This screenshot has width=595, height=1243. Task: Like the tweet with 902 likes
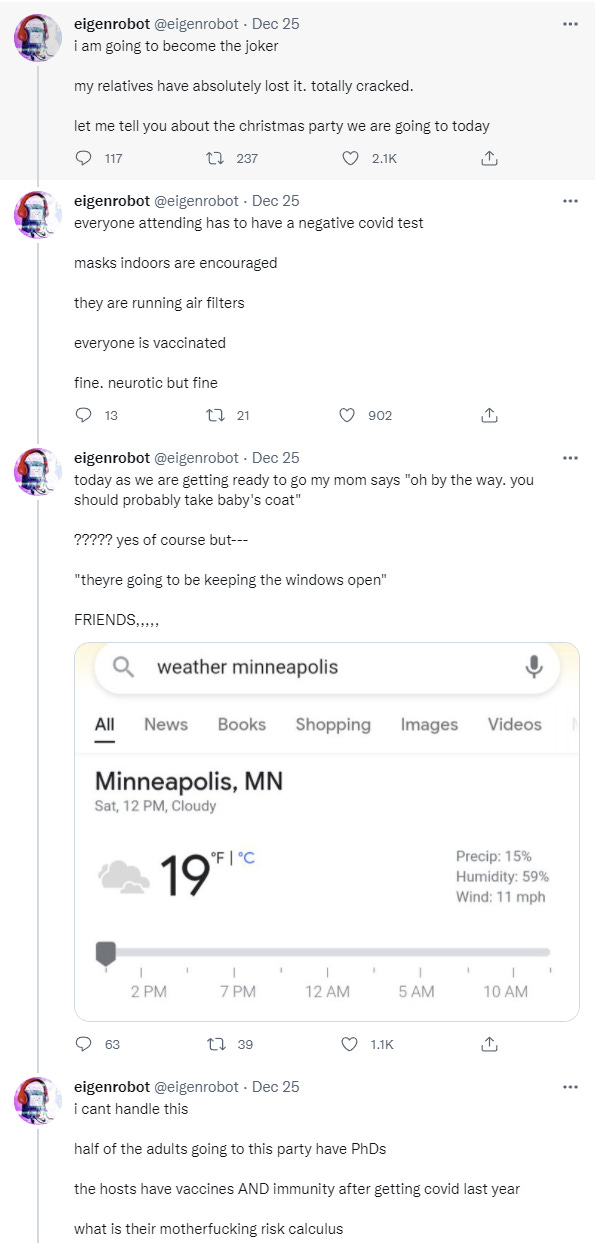pyautogui.click(x=350, y=415)
